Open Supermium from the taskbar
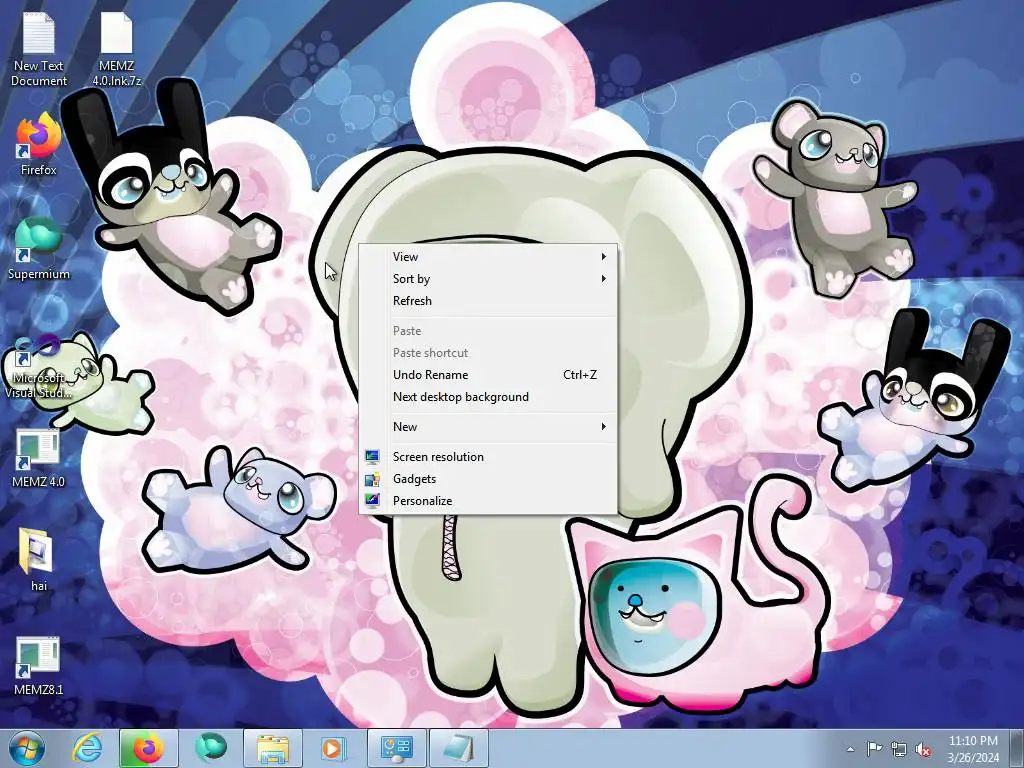1024x768 pixels. 210,748
